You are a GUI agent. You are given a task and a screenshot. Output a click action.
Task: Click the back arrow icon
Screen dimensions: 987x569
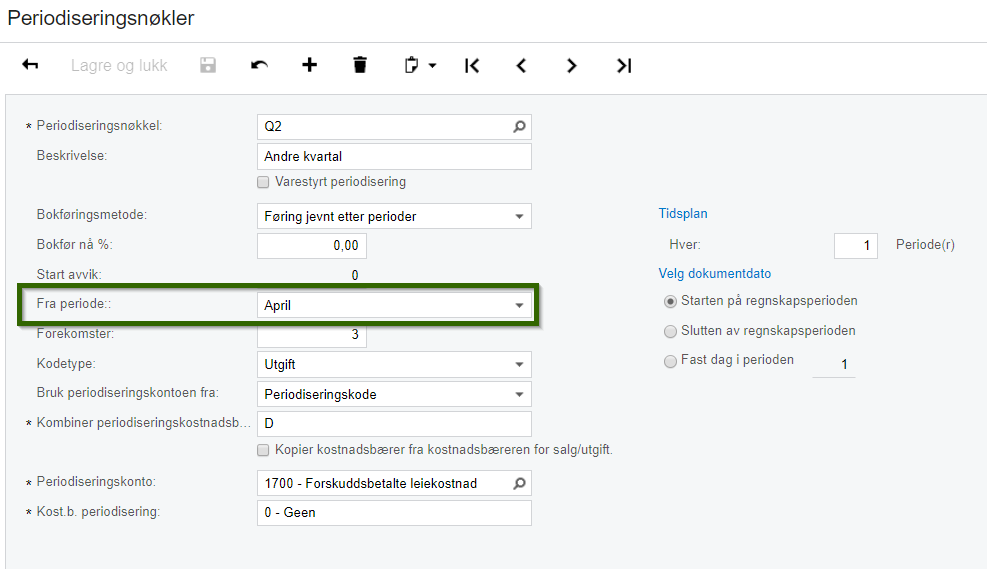point(30,65)
